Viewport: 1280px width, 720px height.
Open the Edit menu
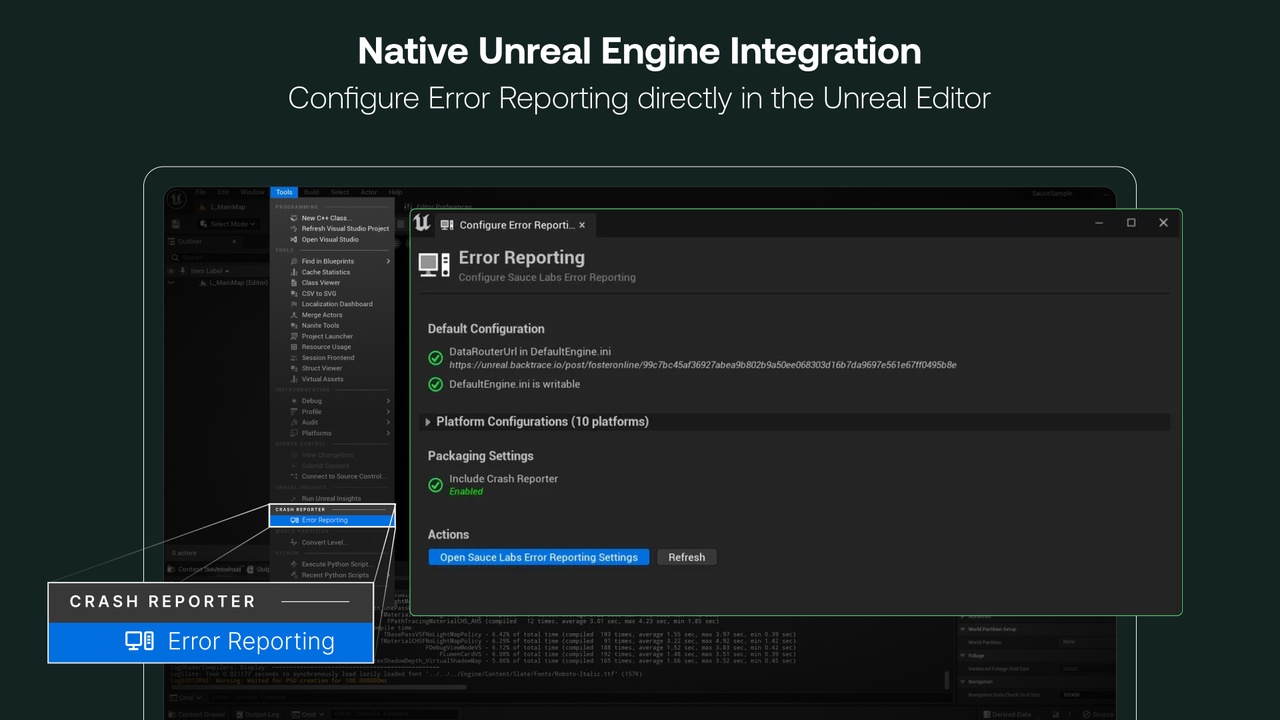pyautogui.click(x=223, y=192)
